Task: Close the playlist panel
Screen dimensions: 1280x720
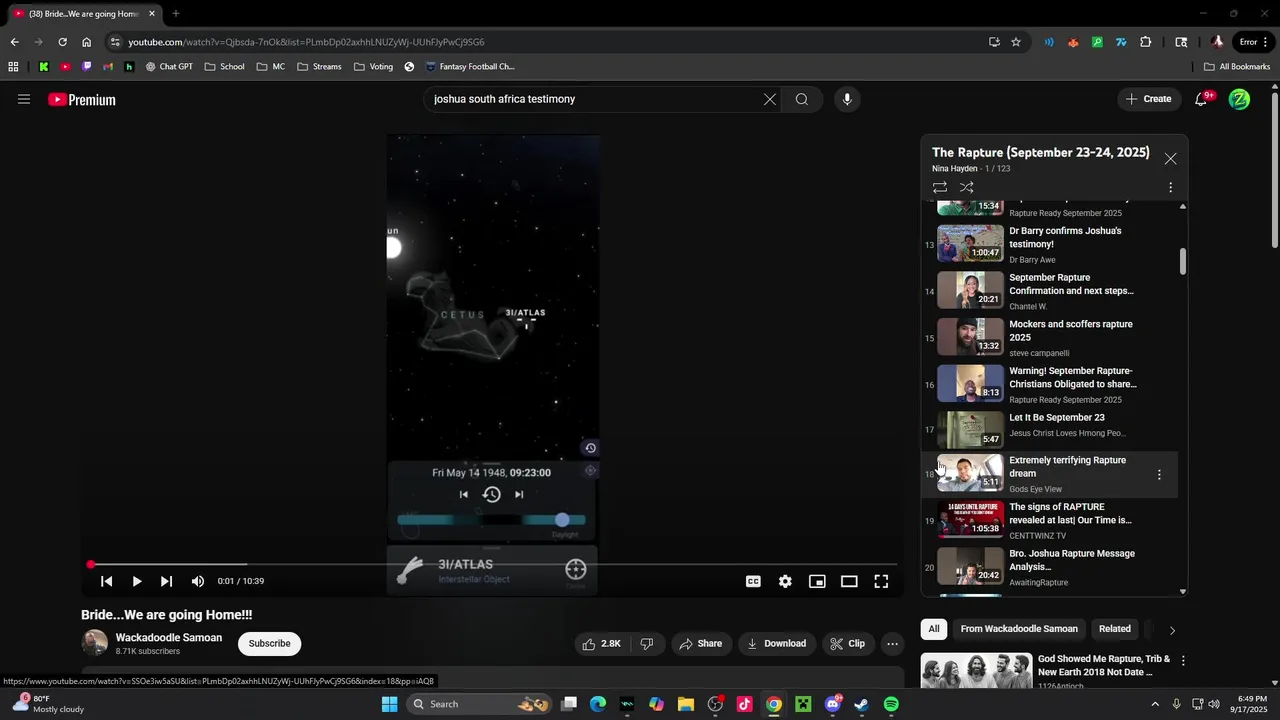Action: tap(1170, 159)
